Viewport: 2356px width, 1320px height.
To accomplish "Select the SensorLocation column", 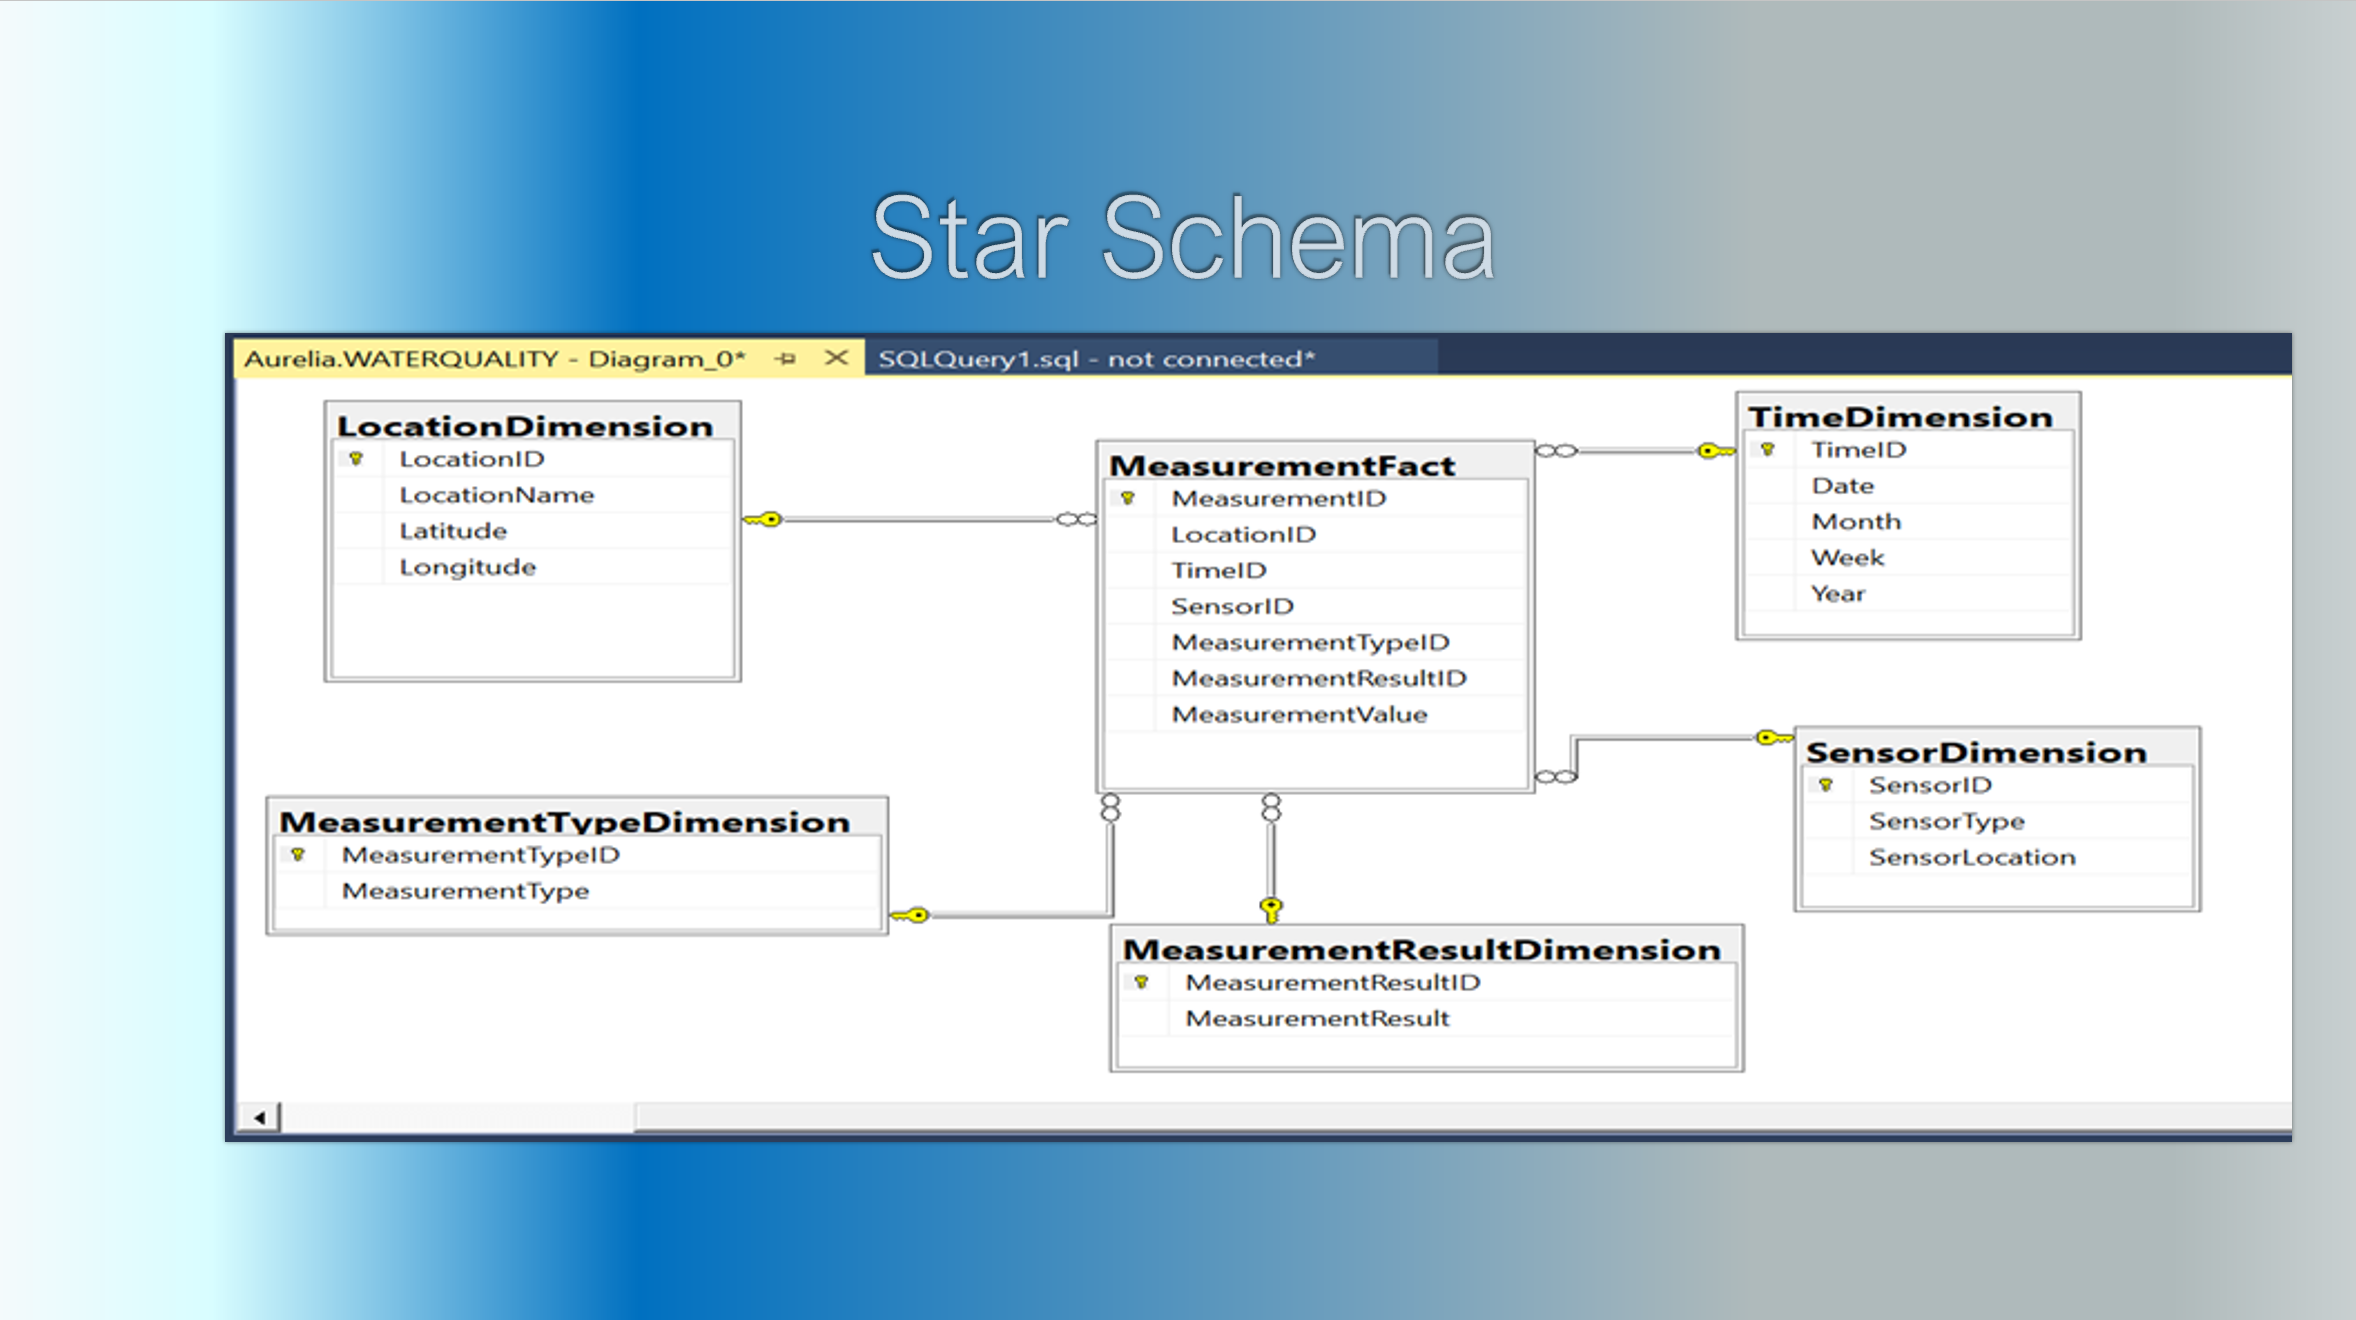I will (x=1998, y=857).
